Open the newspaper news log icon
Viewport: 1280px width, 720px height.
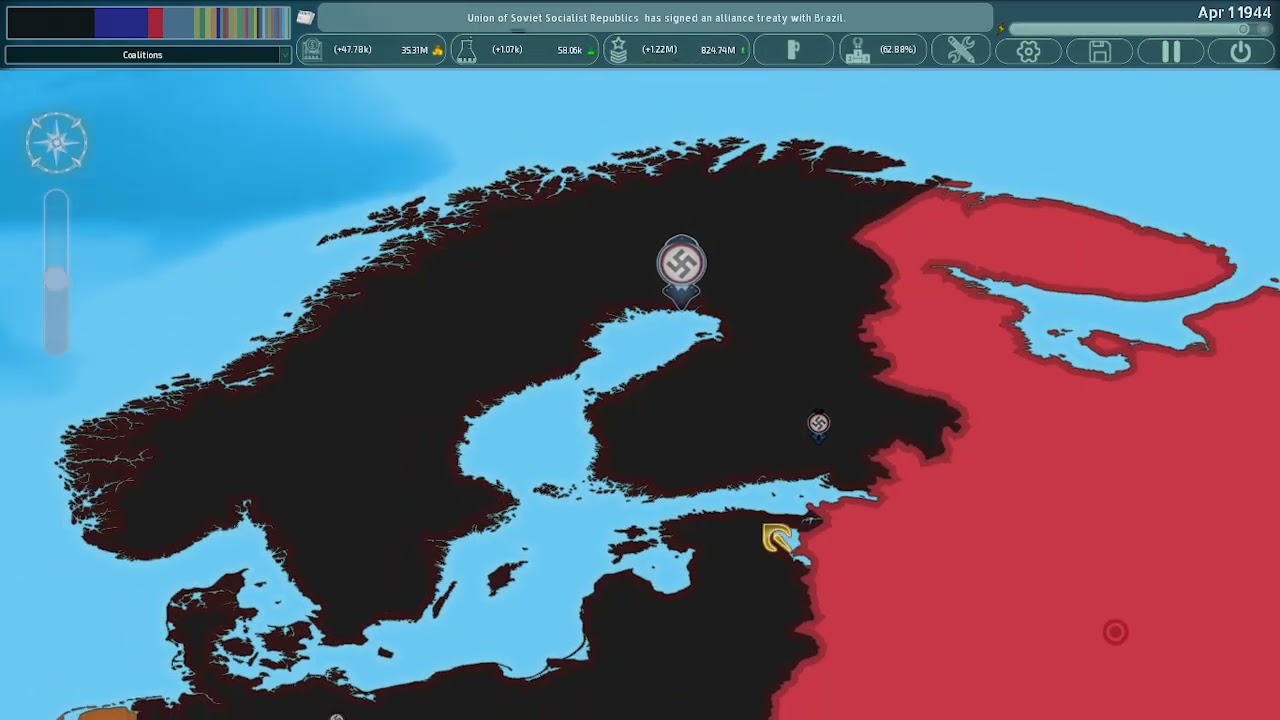305,17
